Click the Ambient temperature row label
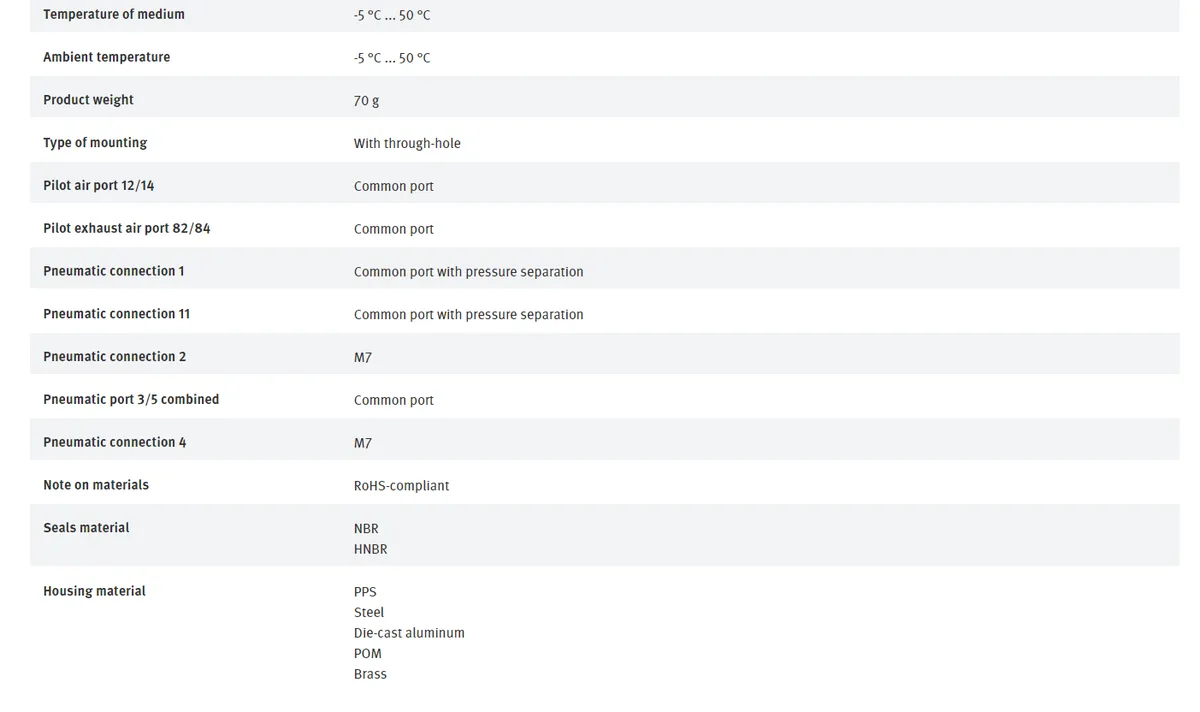 [x=106, y=57]
